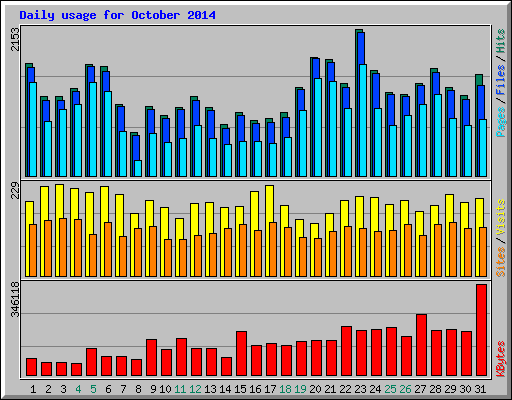Select day label 22 on the axis

(x=345, y=389)
